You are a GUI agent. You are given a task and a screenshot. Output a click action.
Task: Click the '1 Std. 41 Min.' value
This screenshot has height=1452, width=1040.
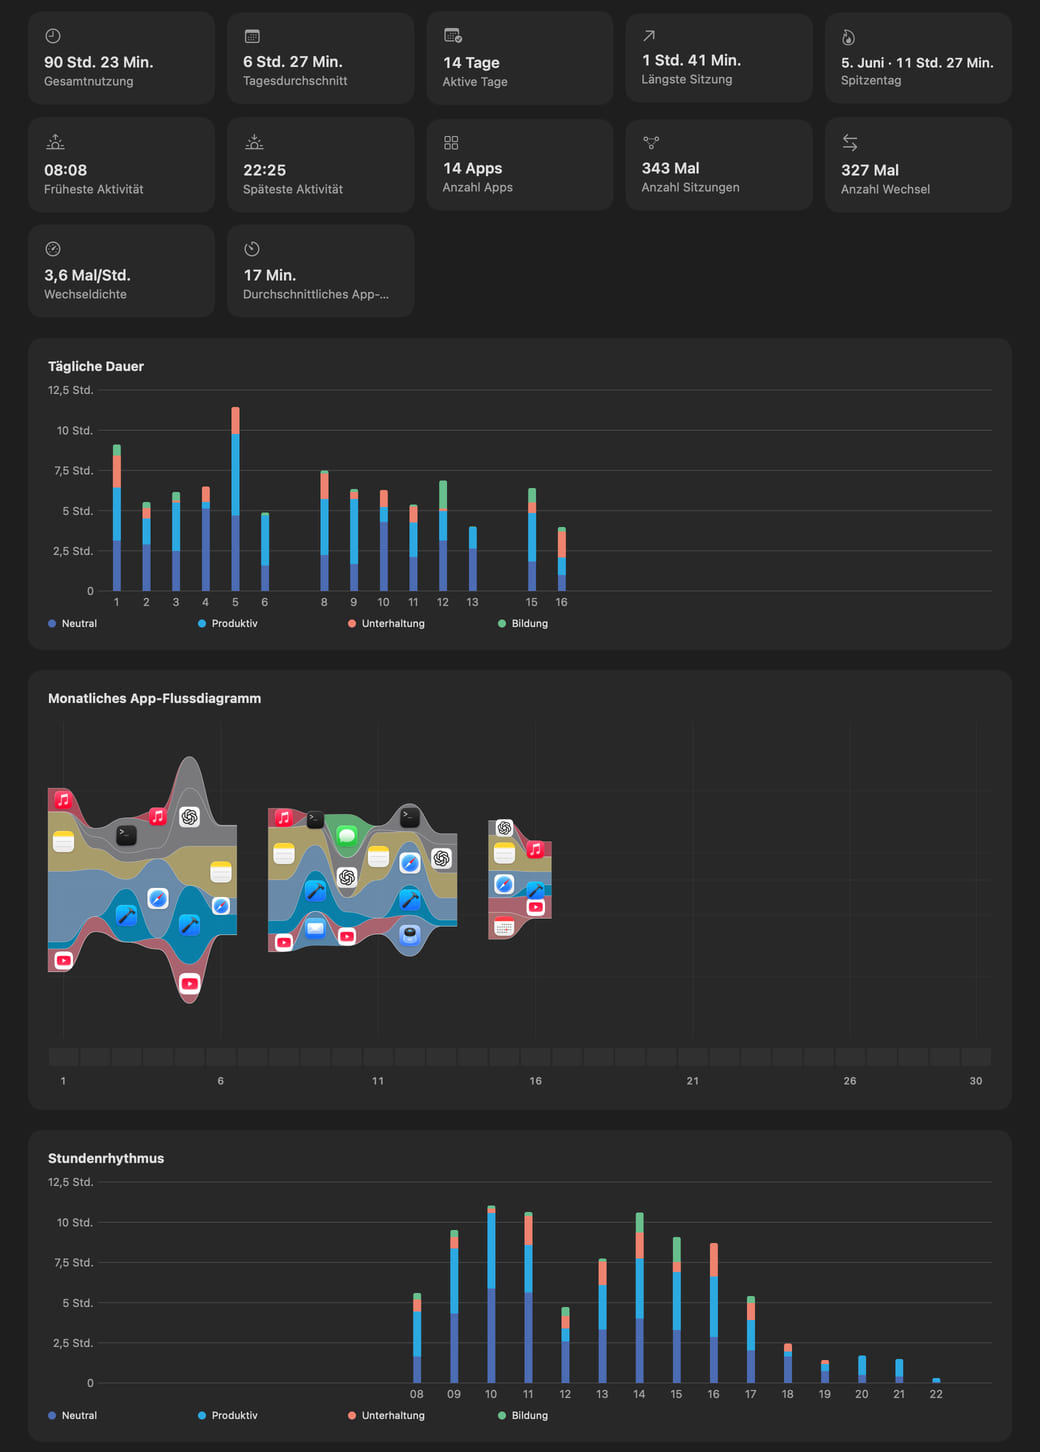click(691, 60)
